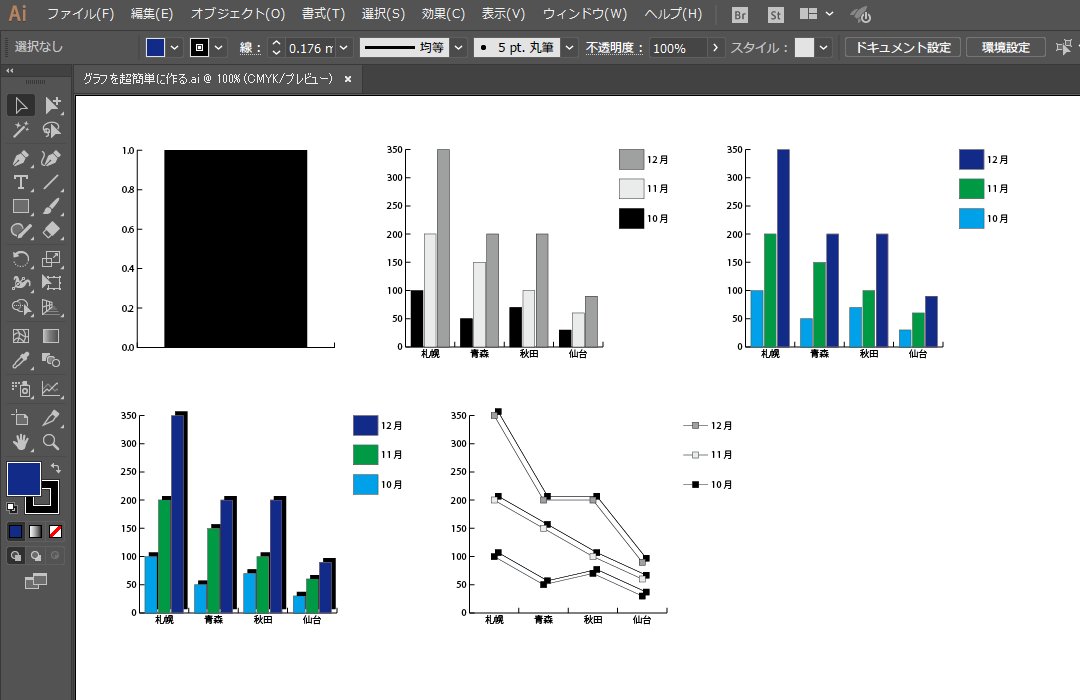Image resolution: width=1080 pixels, height=700 pixels.
Task: Select the Shaper tool
Action: 21,230
